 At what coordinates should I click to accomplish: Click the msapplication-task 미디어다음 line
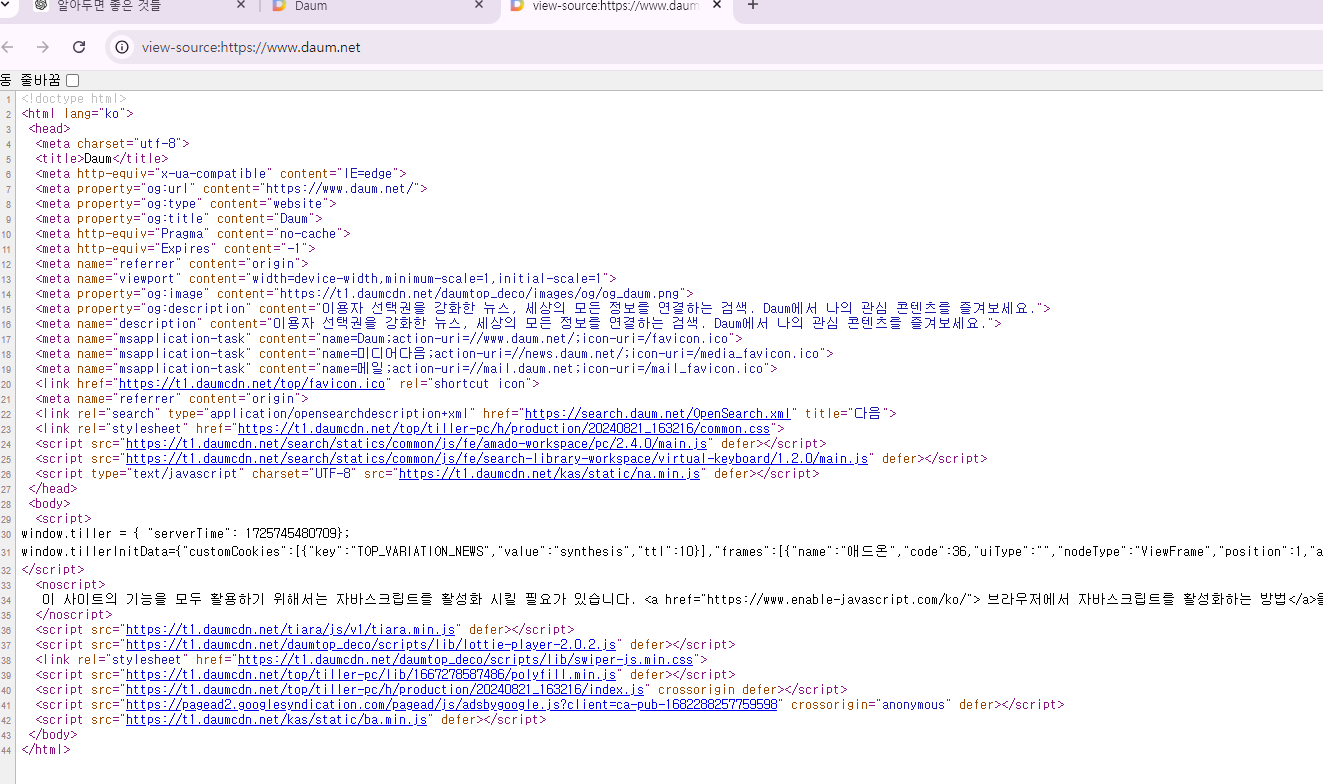(434, 353)
